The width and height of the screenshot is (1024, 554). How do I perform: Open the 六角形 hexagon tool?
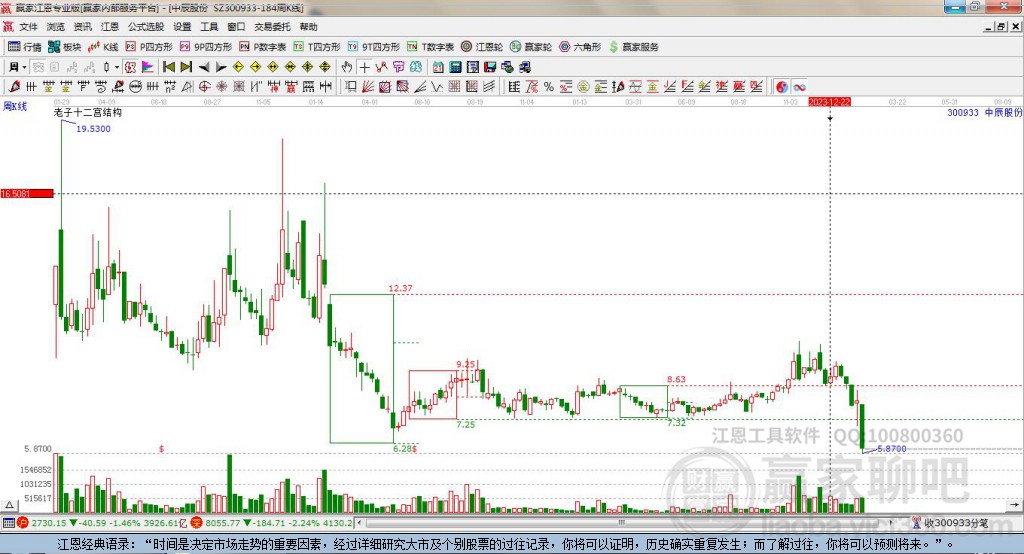pos(580,47)
